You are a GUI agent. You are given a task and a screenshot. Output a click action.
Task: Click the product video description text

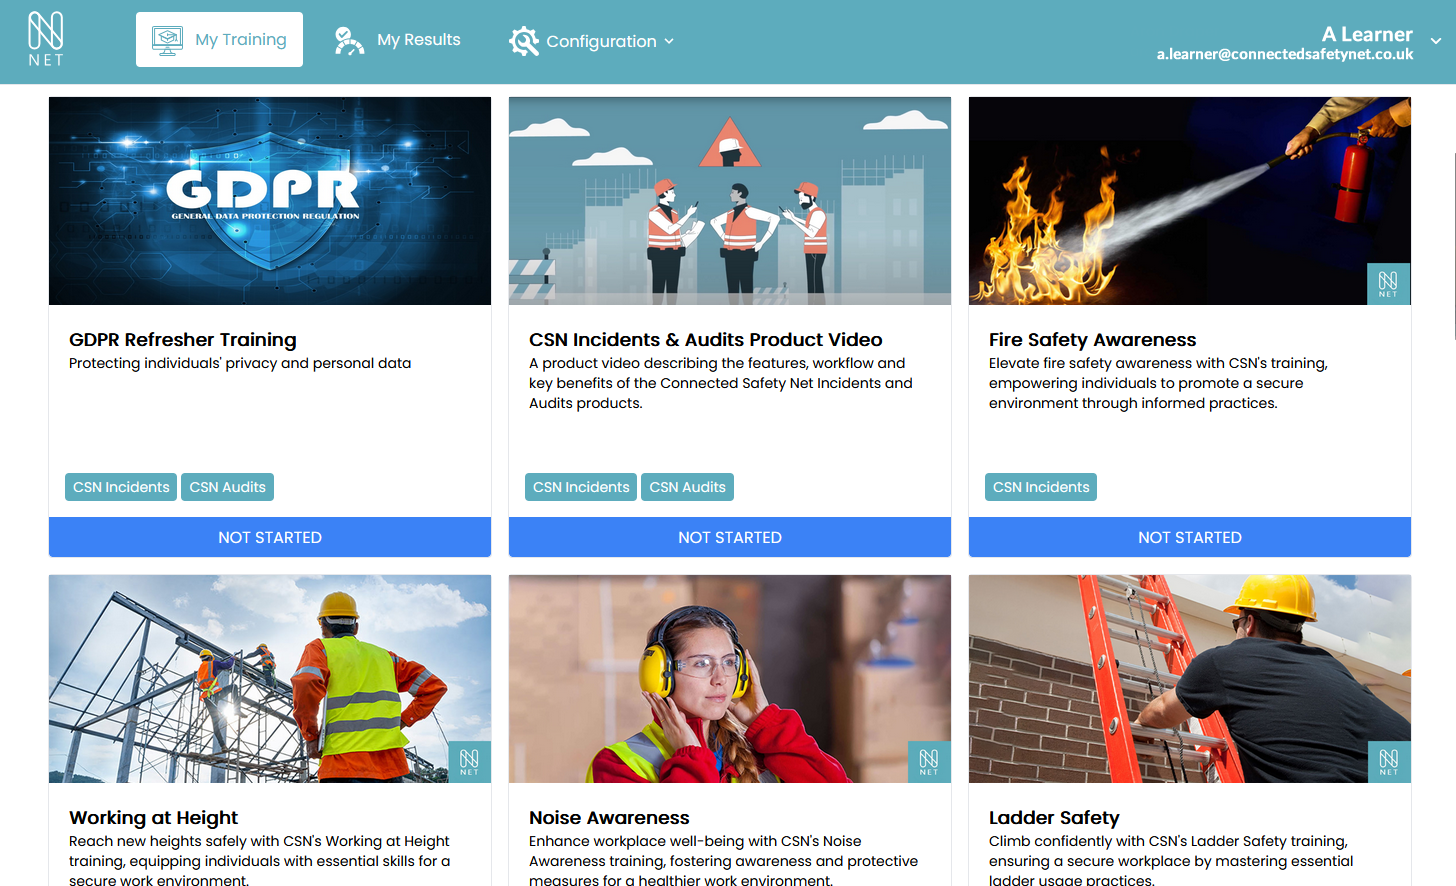coord(721,383)
